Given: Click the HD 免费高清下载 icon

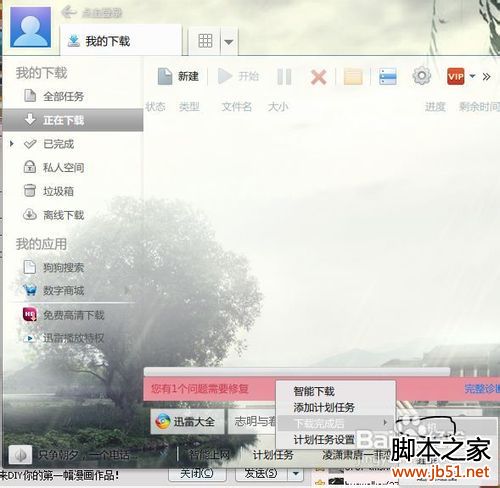Looking at the screenshot, I should [30, 314].
